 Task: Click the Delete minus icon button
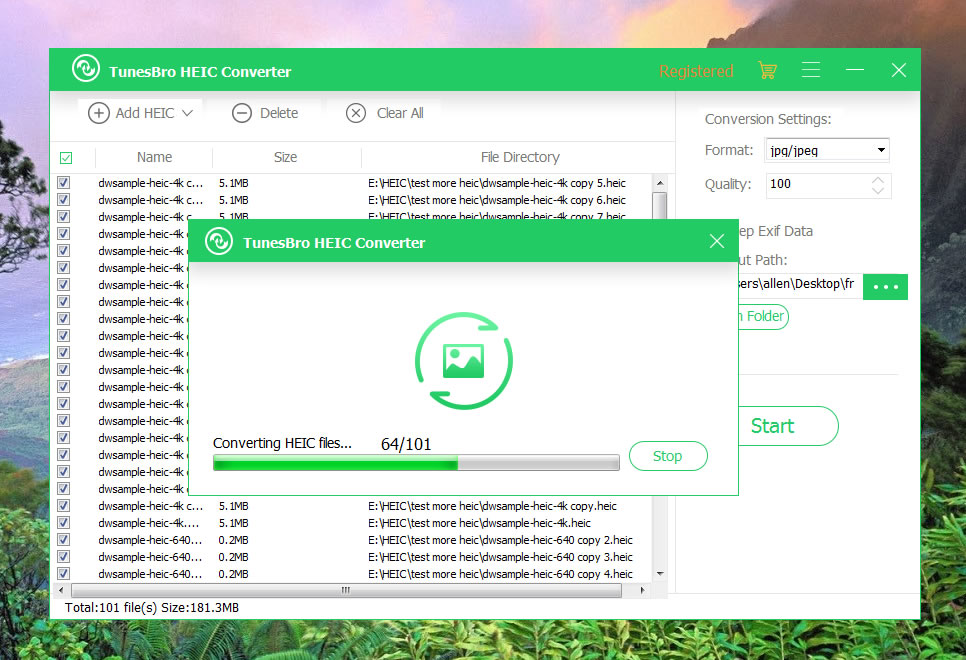point(242,113)
